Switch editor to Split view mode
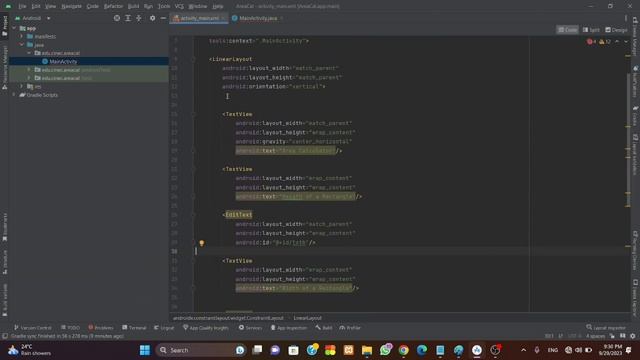Screen dimensions: 640x360 click(591, 30)
